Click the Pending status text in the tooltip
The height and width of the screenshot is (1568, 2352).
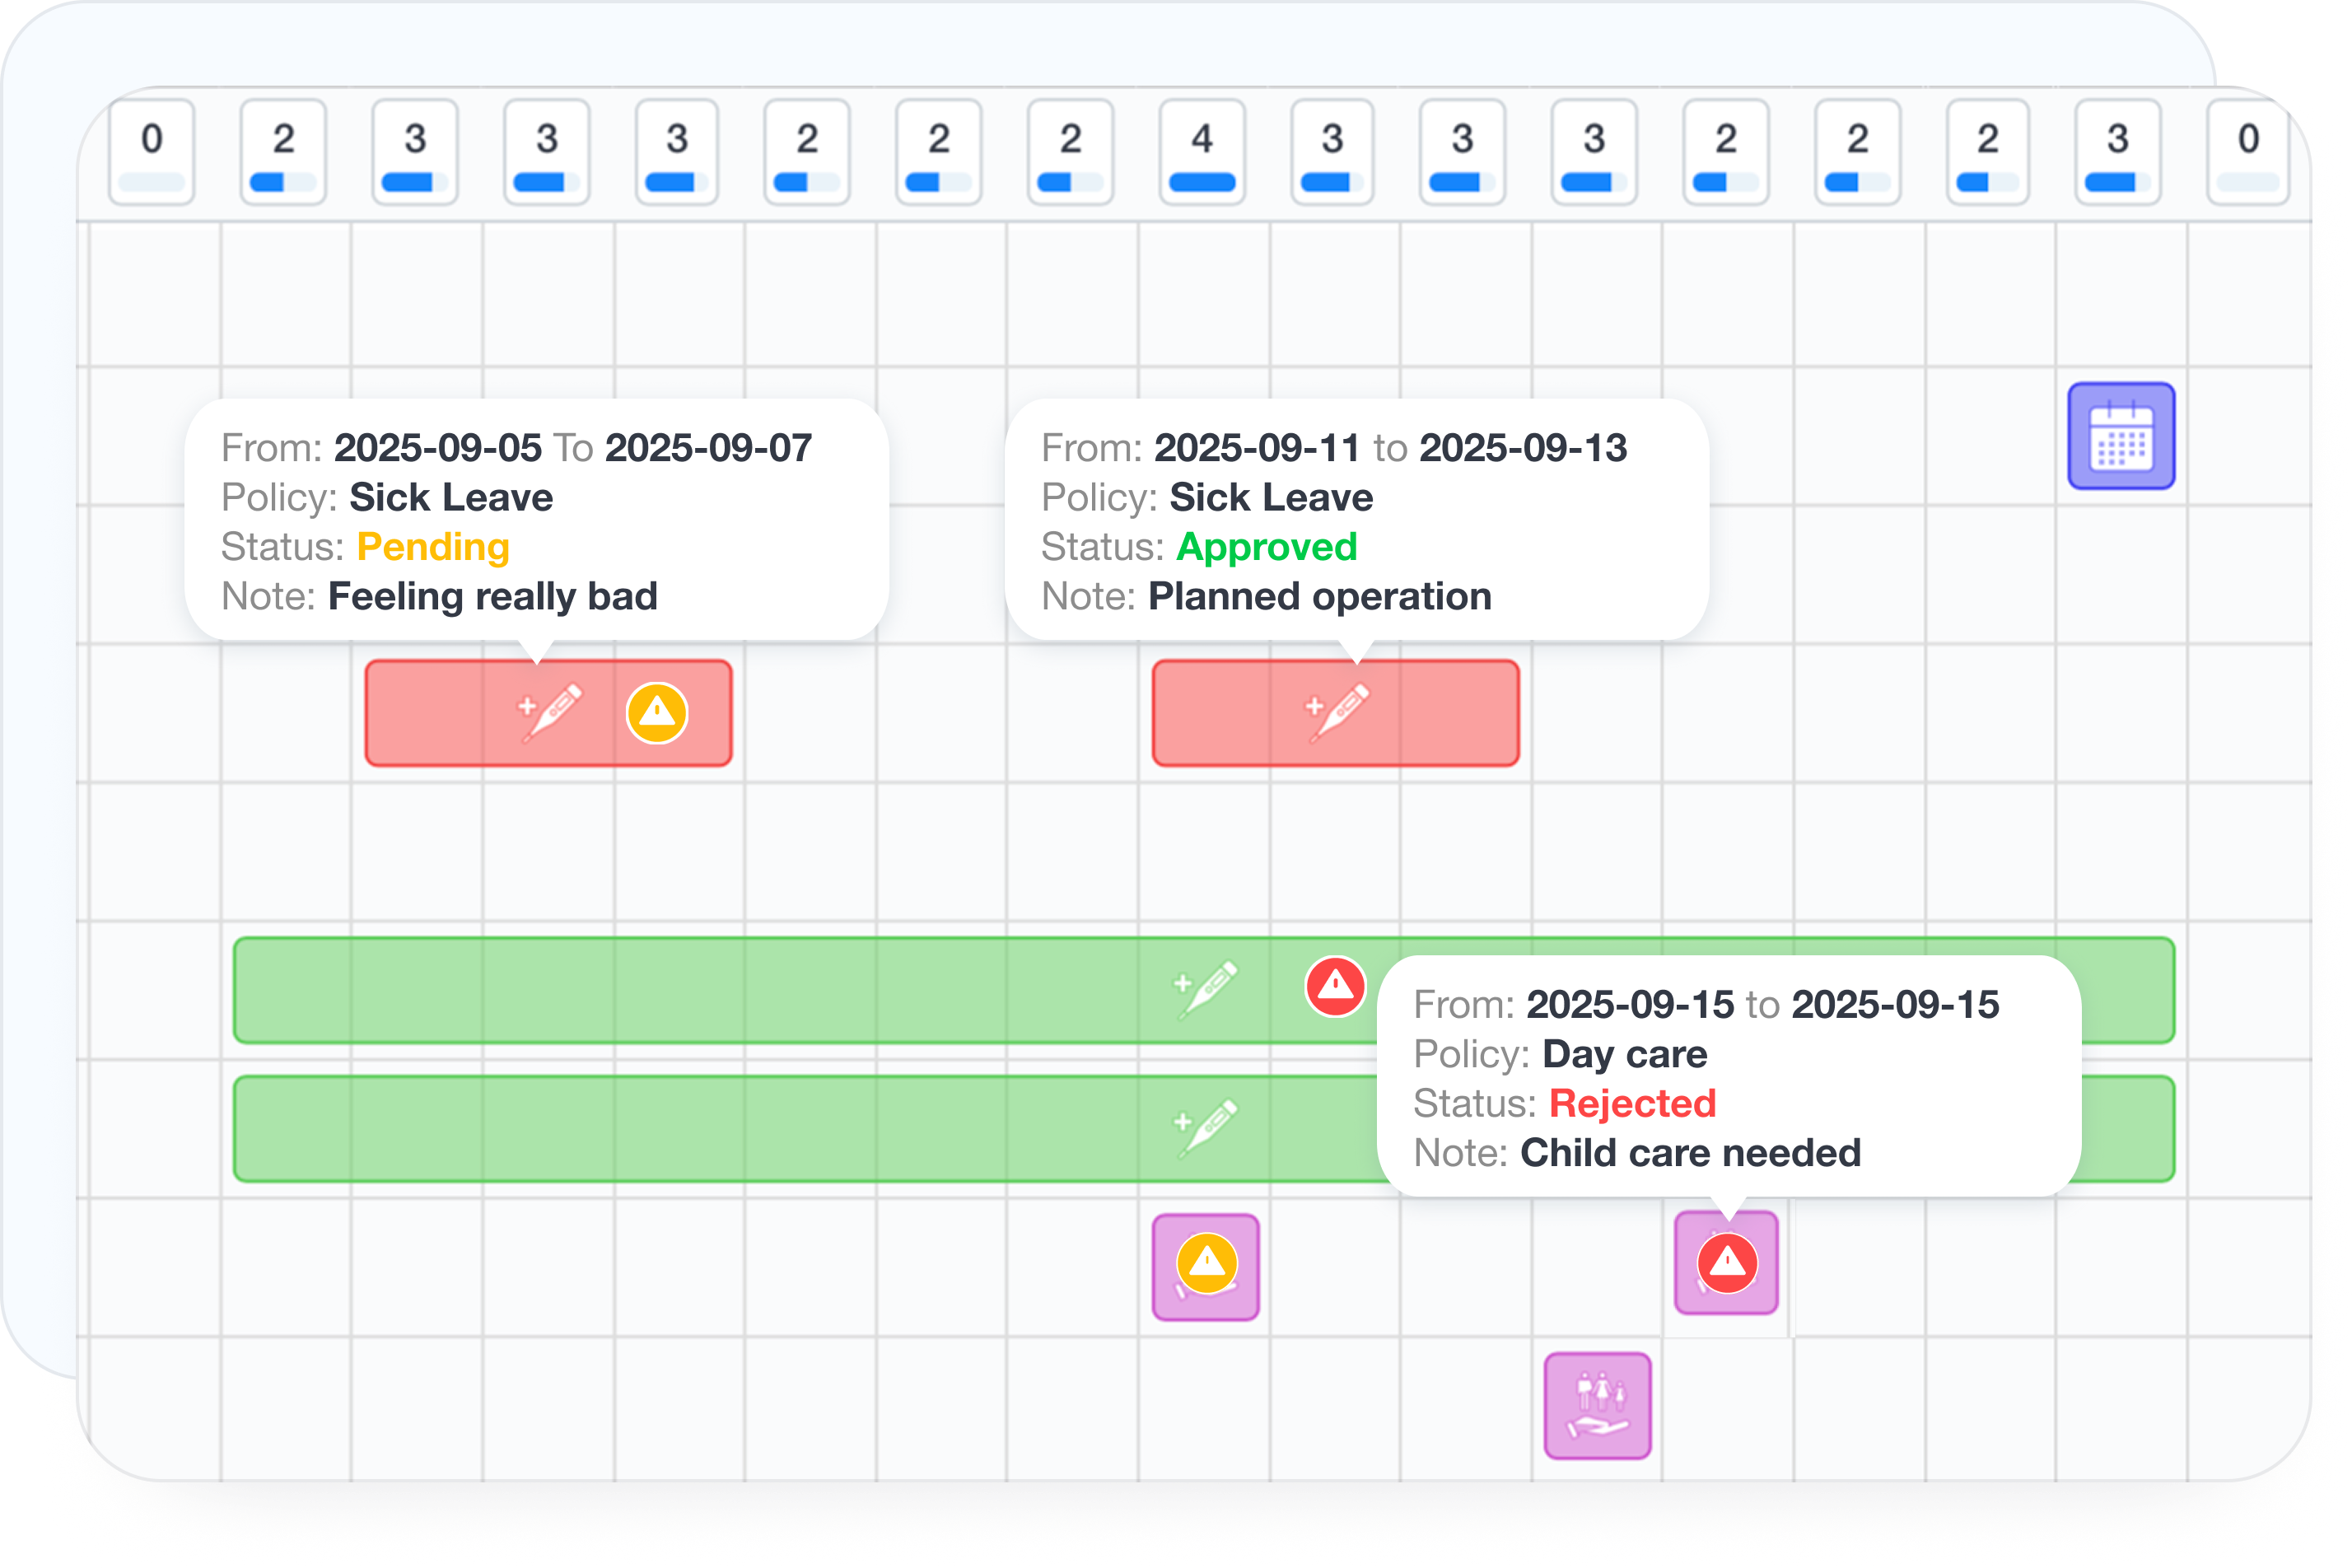[432, 547]
